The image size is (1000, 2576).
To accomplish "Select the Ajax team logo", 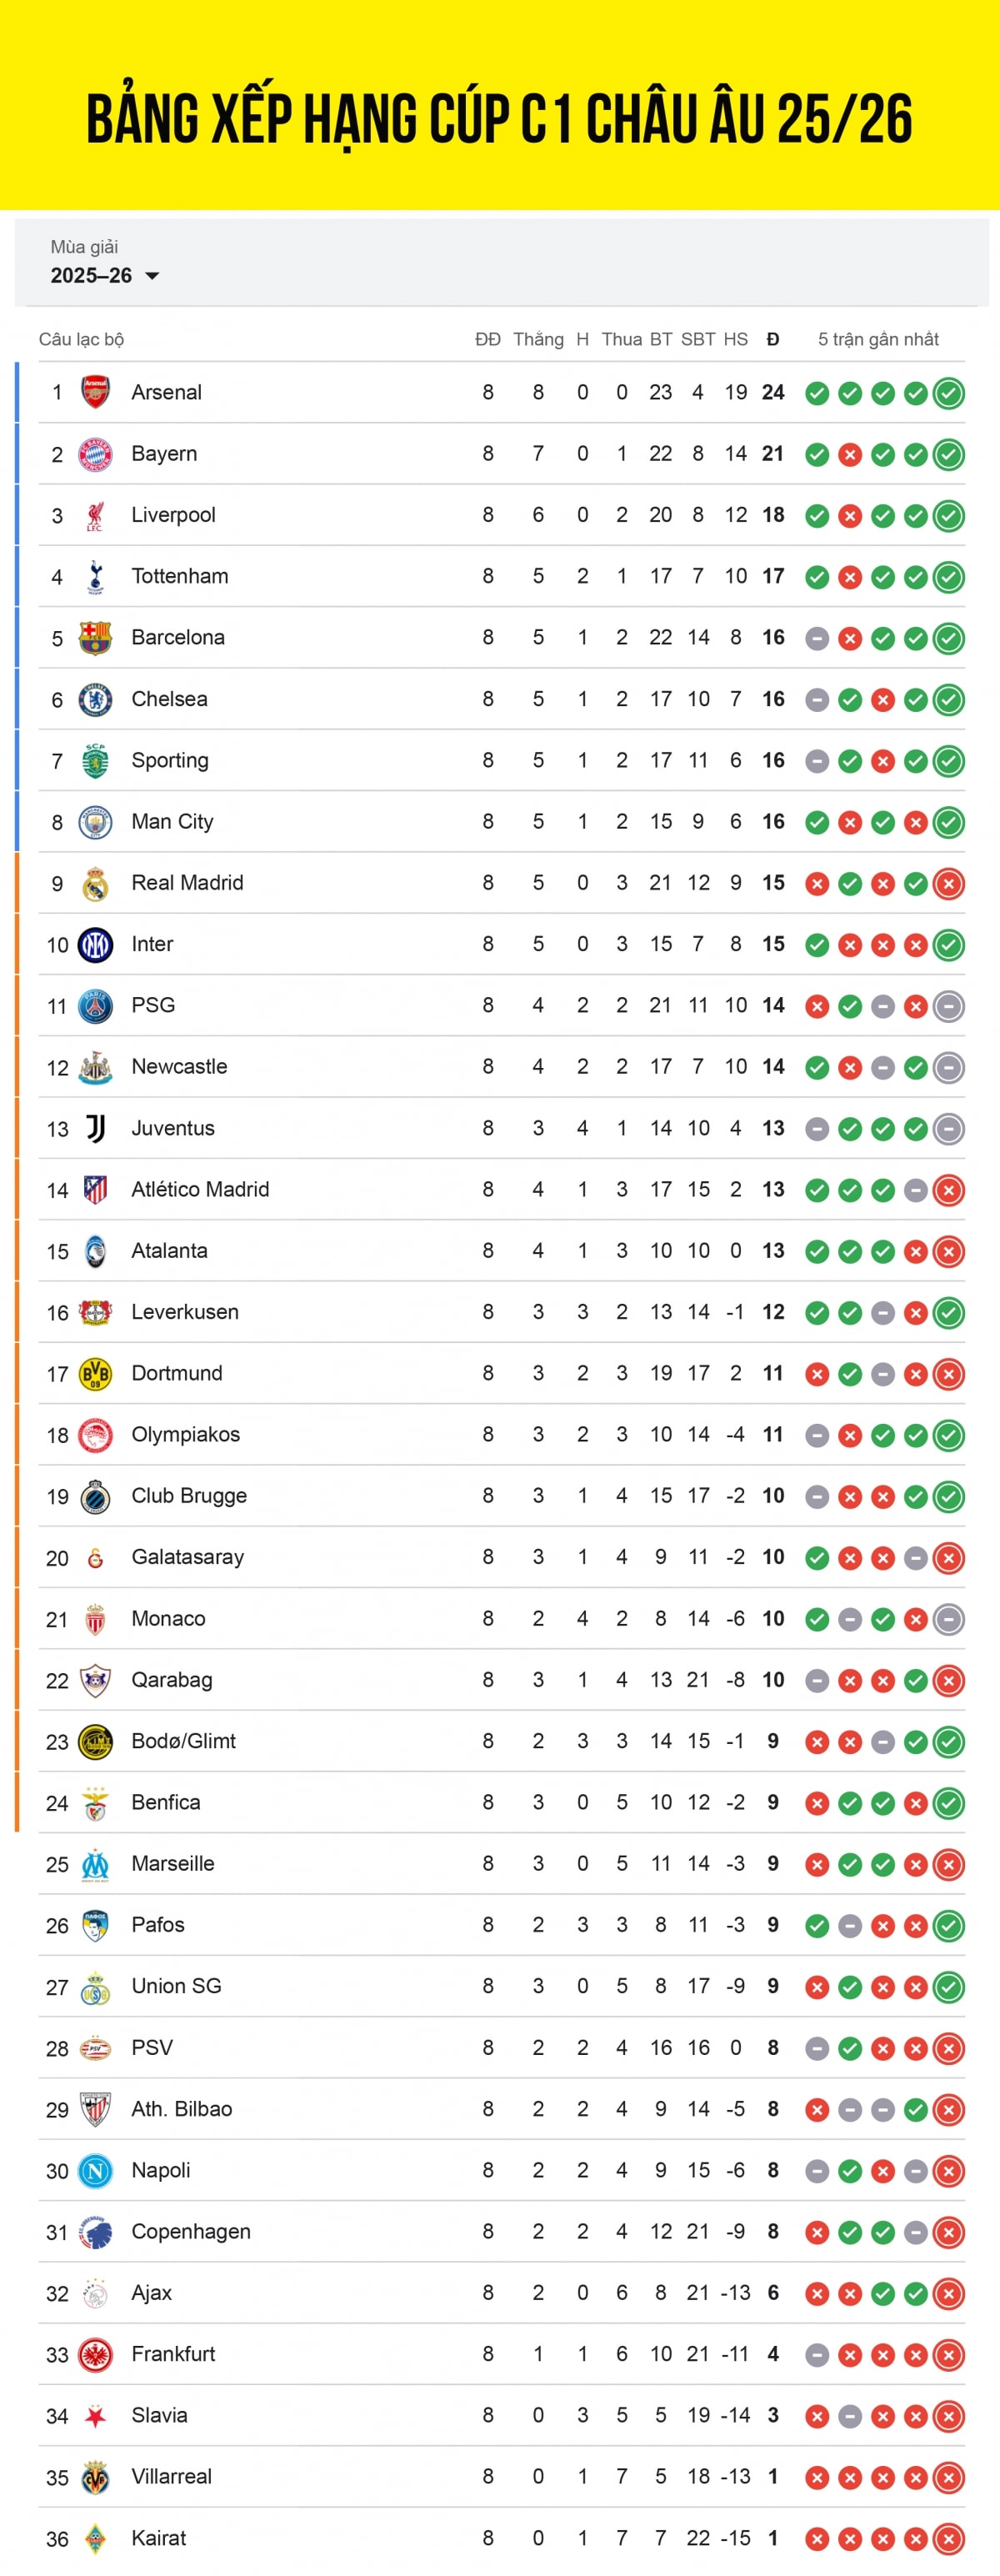I will click(93, 2293).
